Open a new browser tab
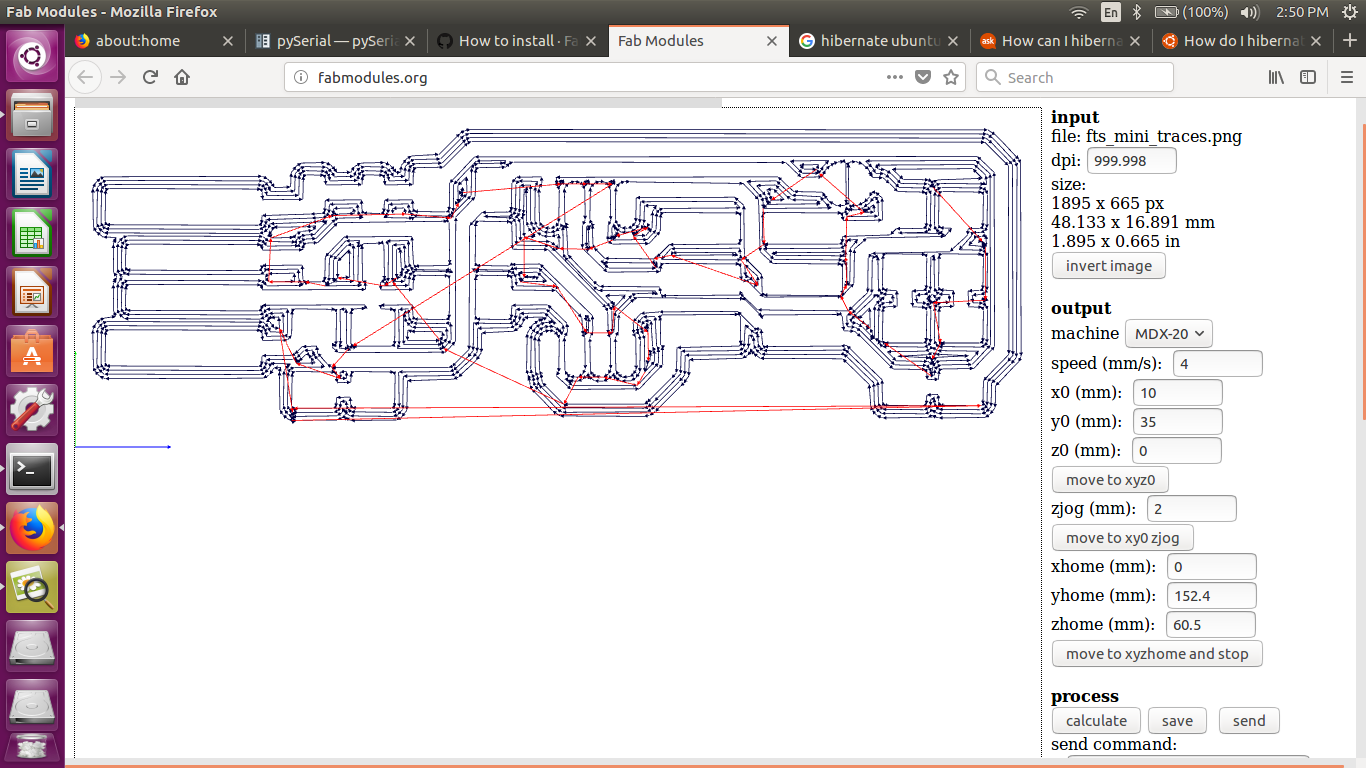The width and height of the screenshot is (1366, 768). coord(1349,41)
